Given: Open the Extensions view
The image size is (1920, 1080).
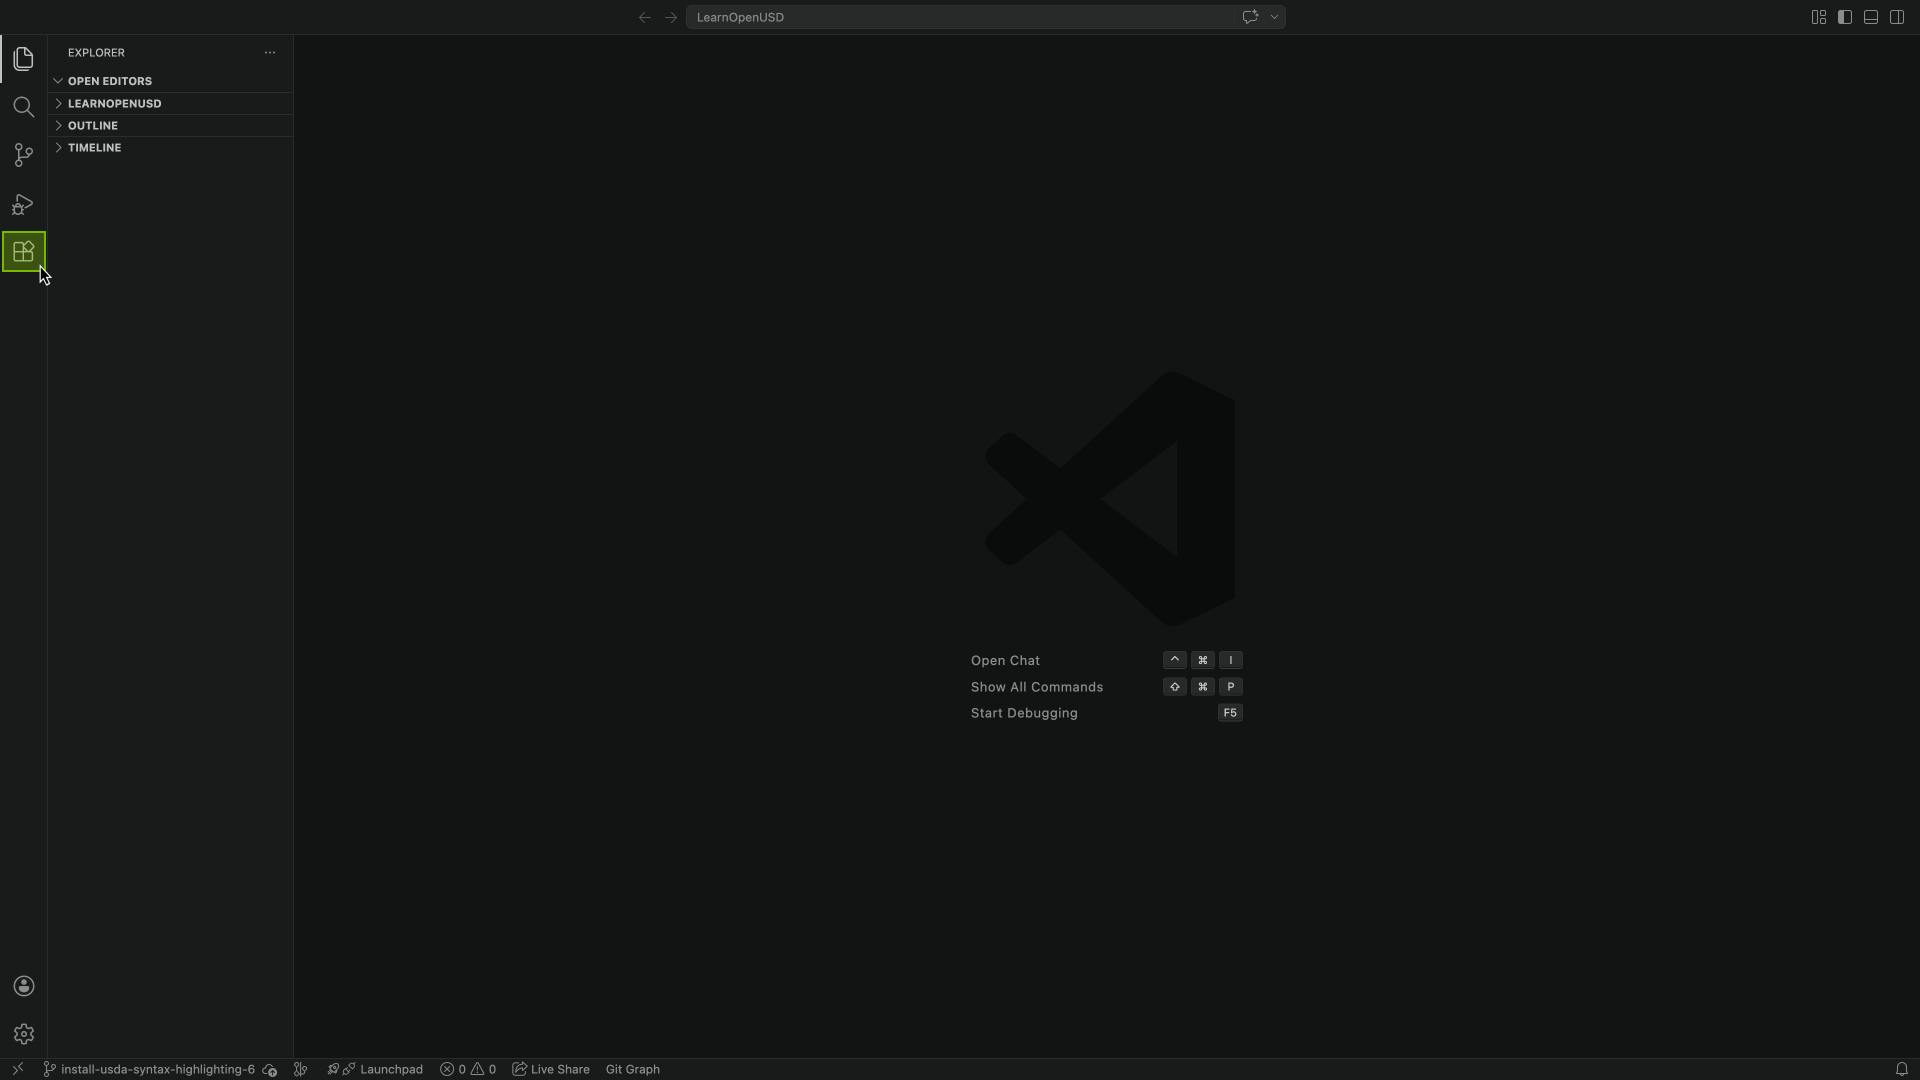Looking at the screenshot, I should coord(23,252).
